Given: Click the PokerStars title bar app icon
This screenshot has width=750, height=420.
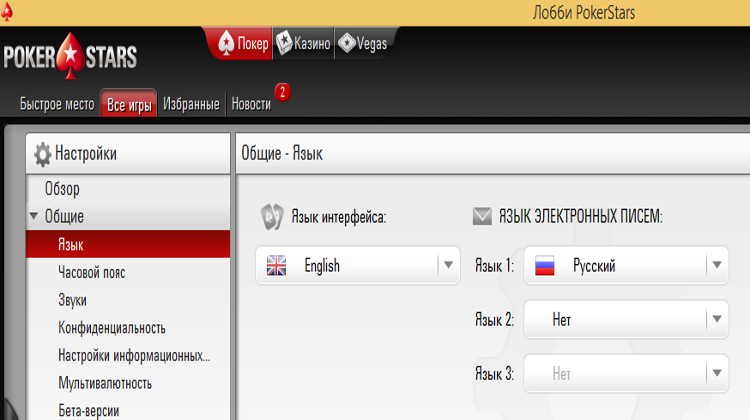Looking at the screenshot, I should tap(9, 12).
